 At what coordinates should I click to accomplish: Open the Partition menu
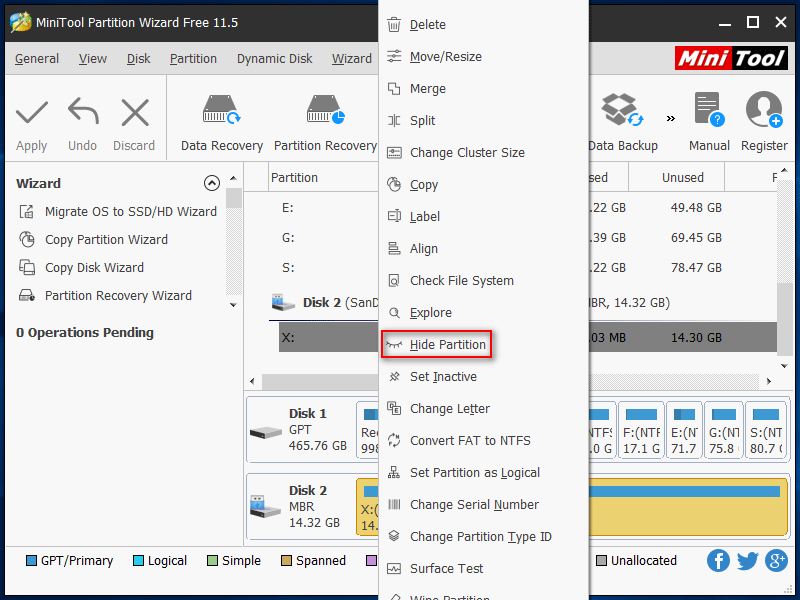(193, 59)
